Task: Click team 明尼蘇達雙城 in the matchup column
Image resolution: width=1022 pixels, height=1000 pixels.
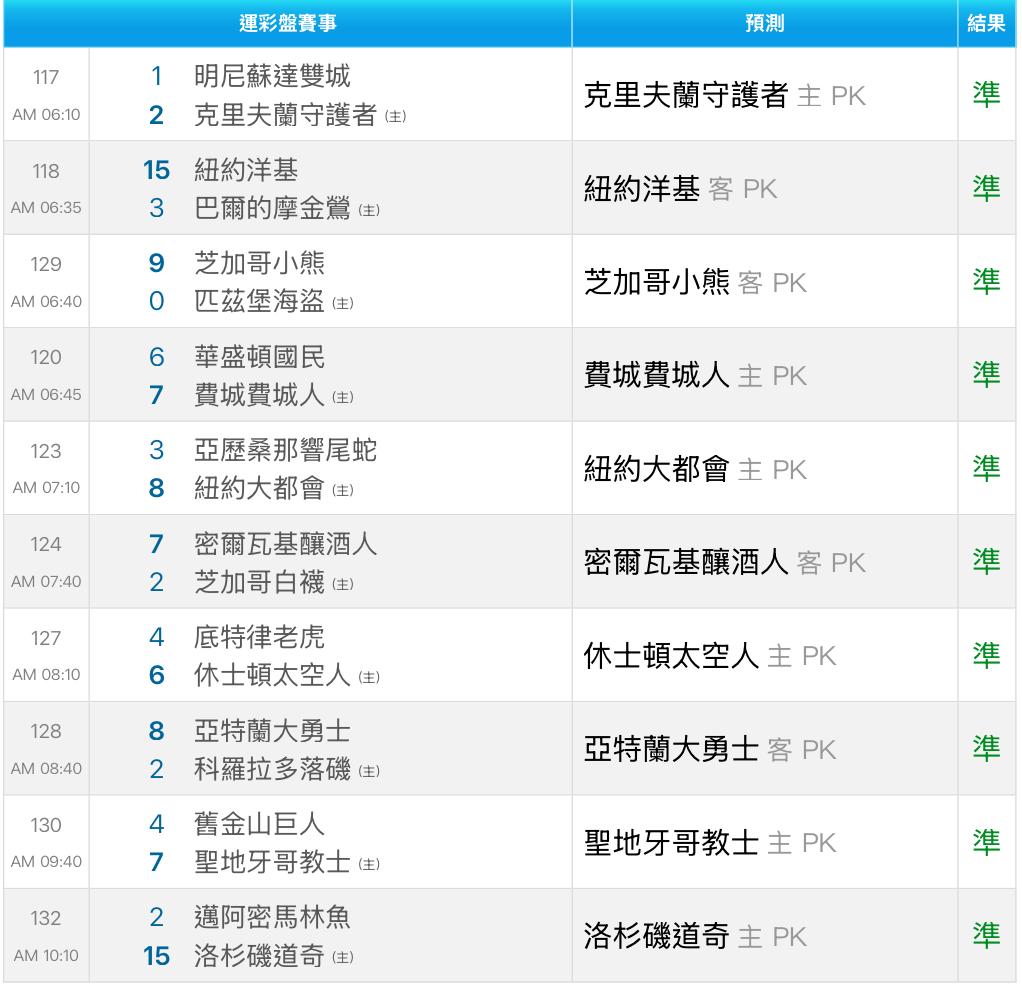Action: [272, 76]
